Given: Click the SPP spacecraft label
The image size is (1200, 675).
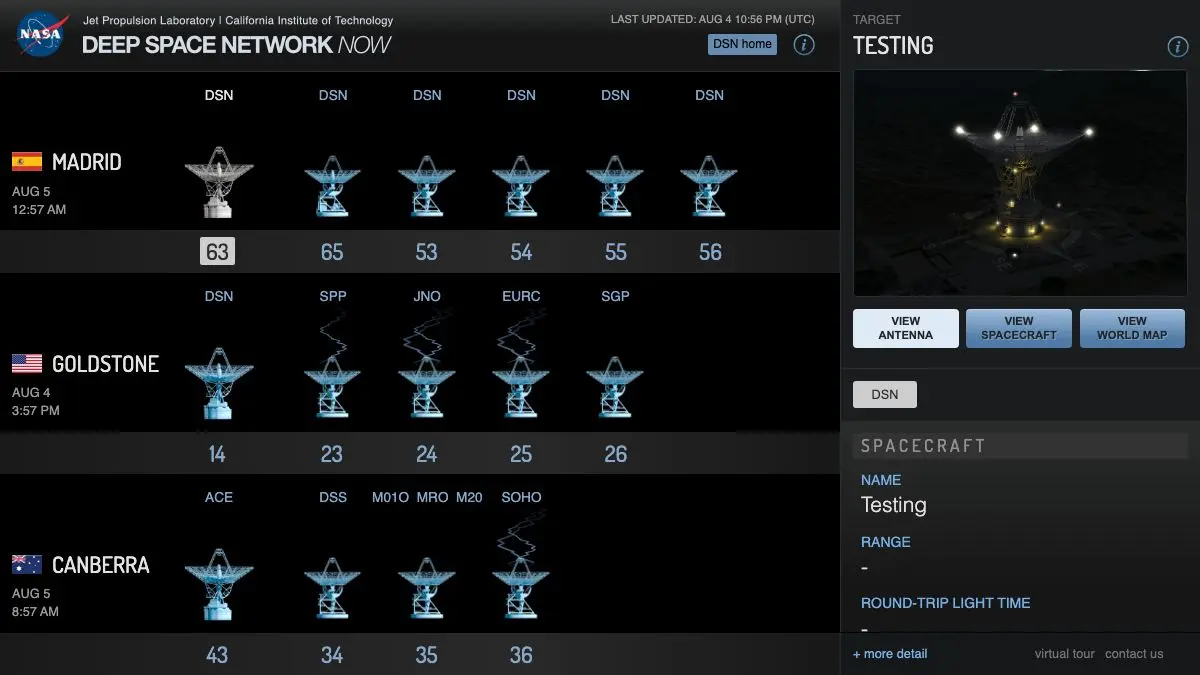Looking at the screenshot, I should click(333, 296).
